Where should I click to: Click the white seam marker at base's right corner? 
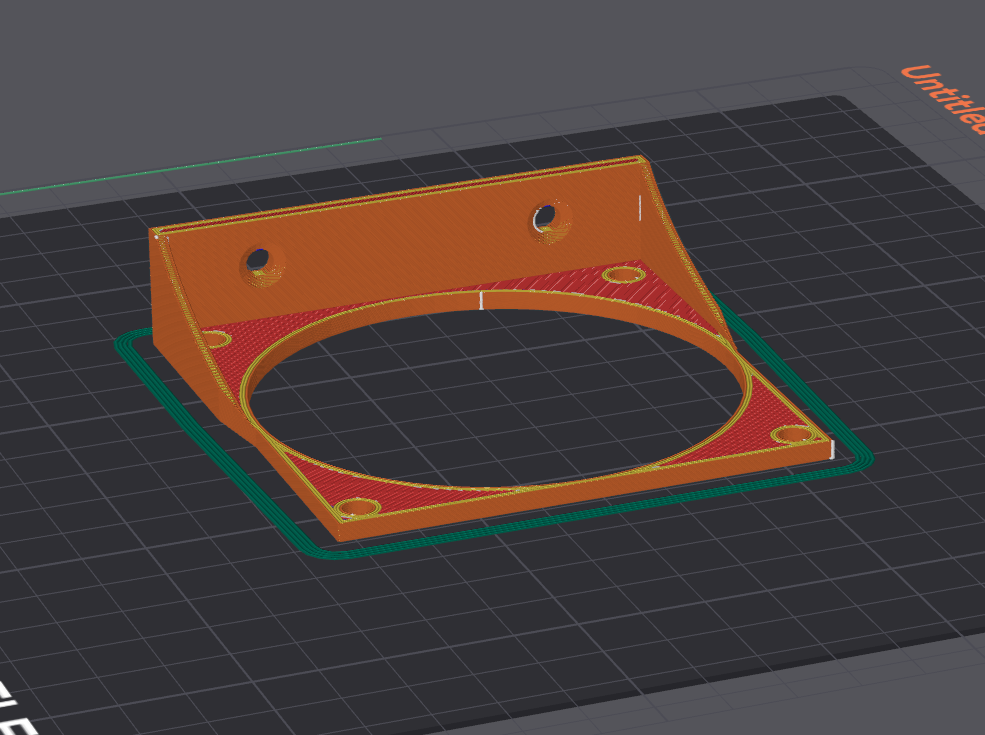click(830, 447)
